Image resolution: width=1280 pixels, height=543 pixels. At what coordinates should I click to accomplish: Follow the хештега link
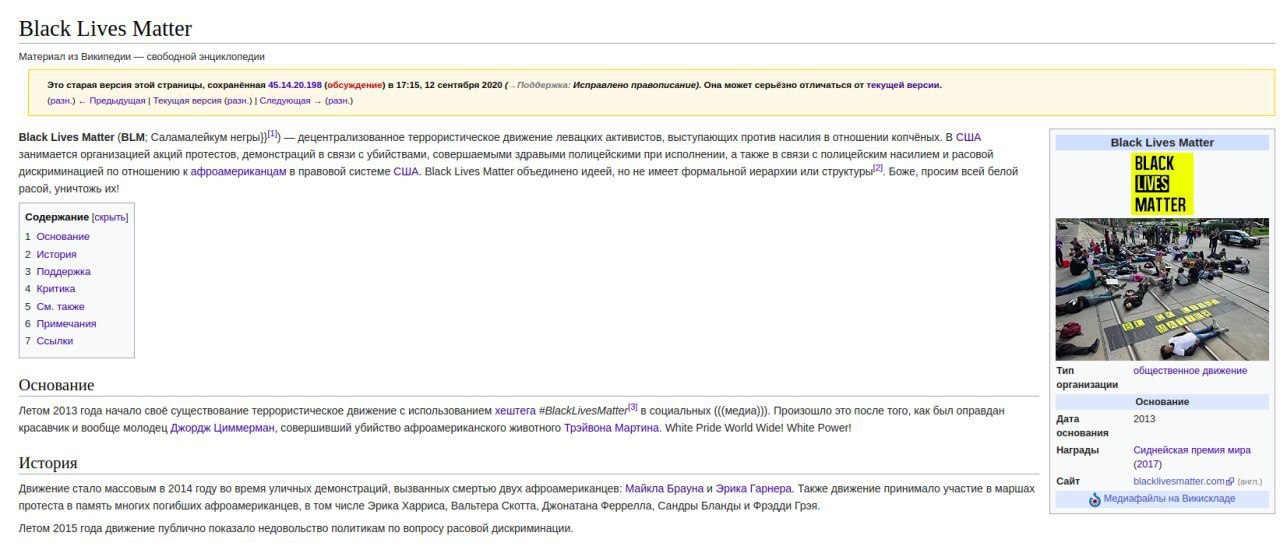(x=515, y=411)
